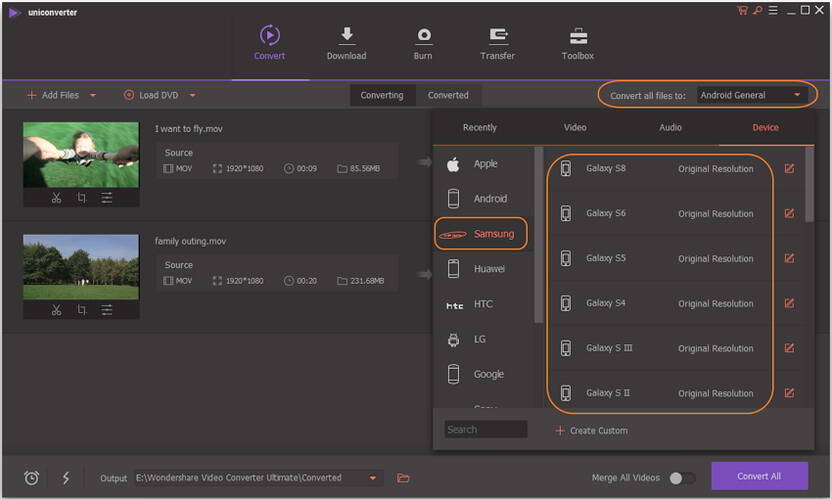The width and height of the screenshot is (832, 499).
Task: Open the Recently tab
Action: click(x=480, y=127)
